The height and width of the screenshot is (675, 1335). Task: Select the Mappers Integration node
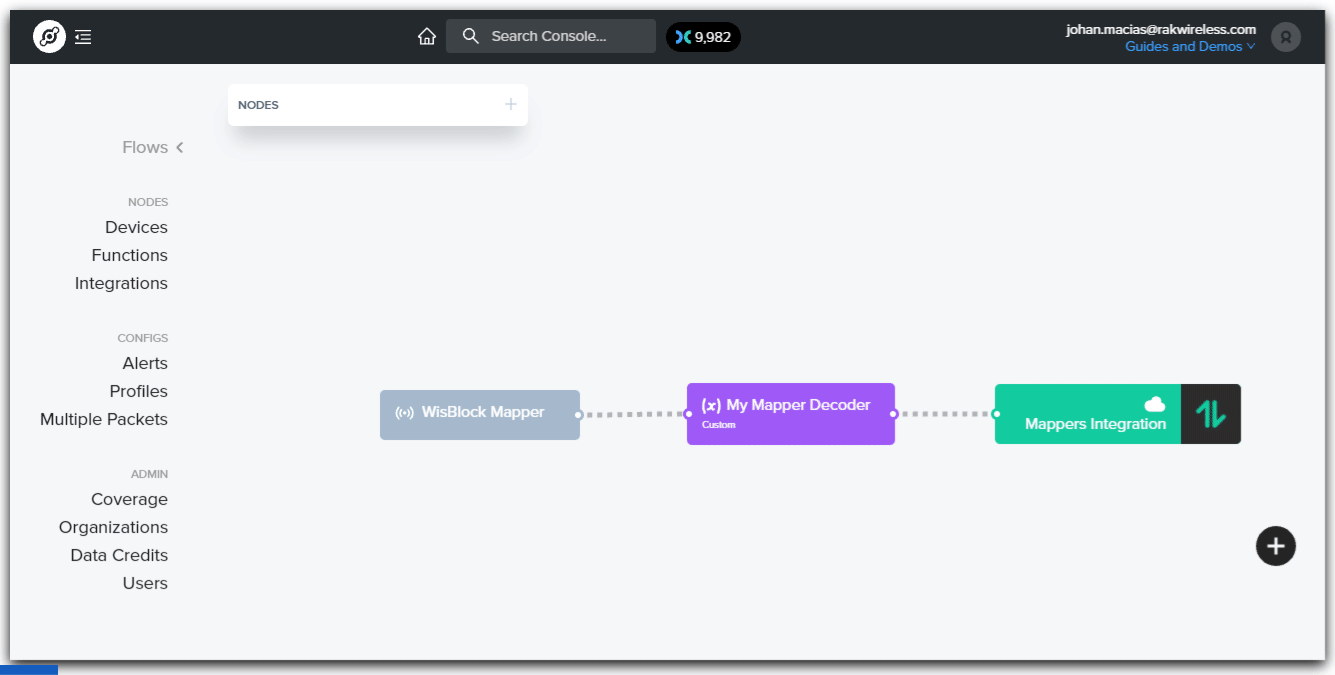(1118, 414)
